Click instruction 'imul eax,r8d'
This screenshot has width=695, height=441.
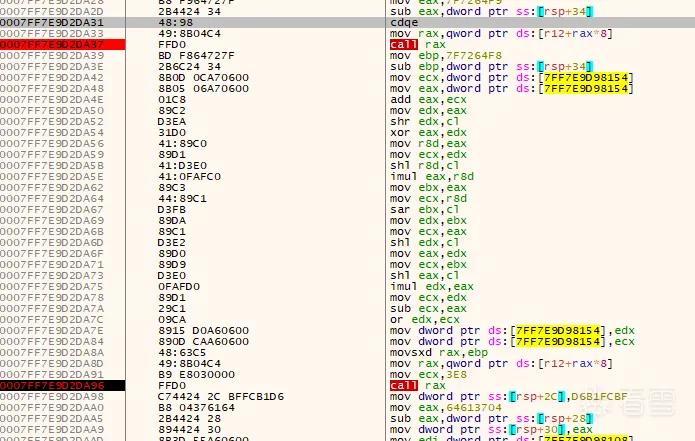tap(432, 176)
